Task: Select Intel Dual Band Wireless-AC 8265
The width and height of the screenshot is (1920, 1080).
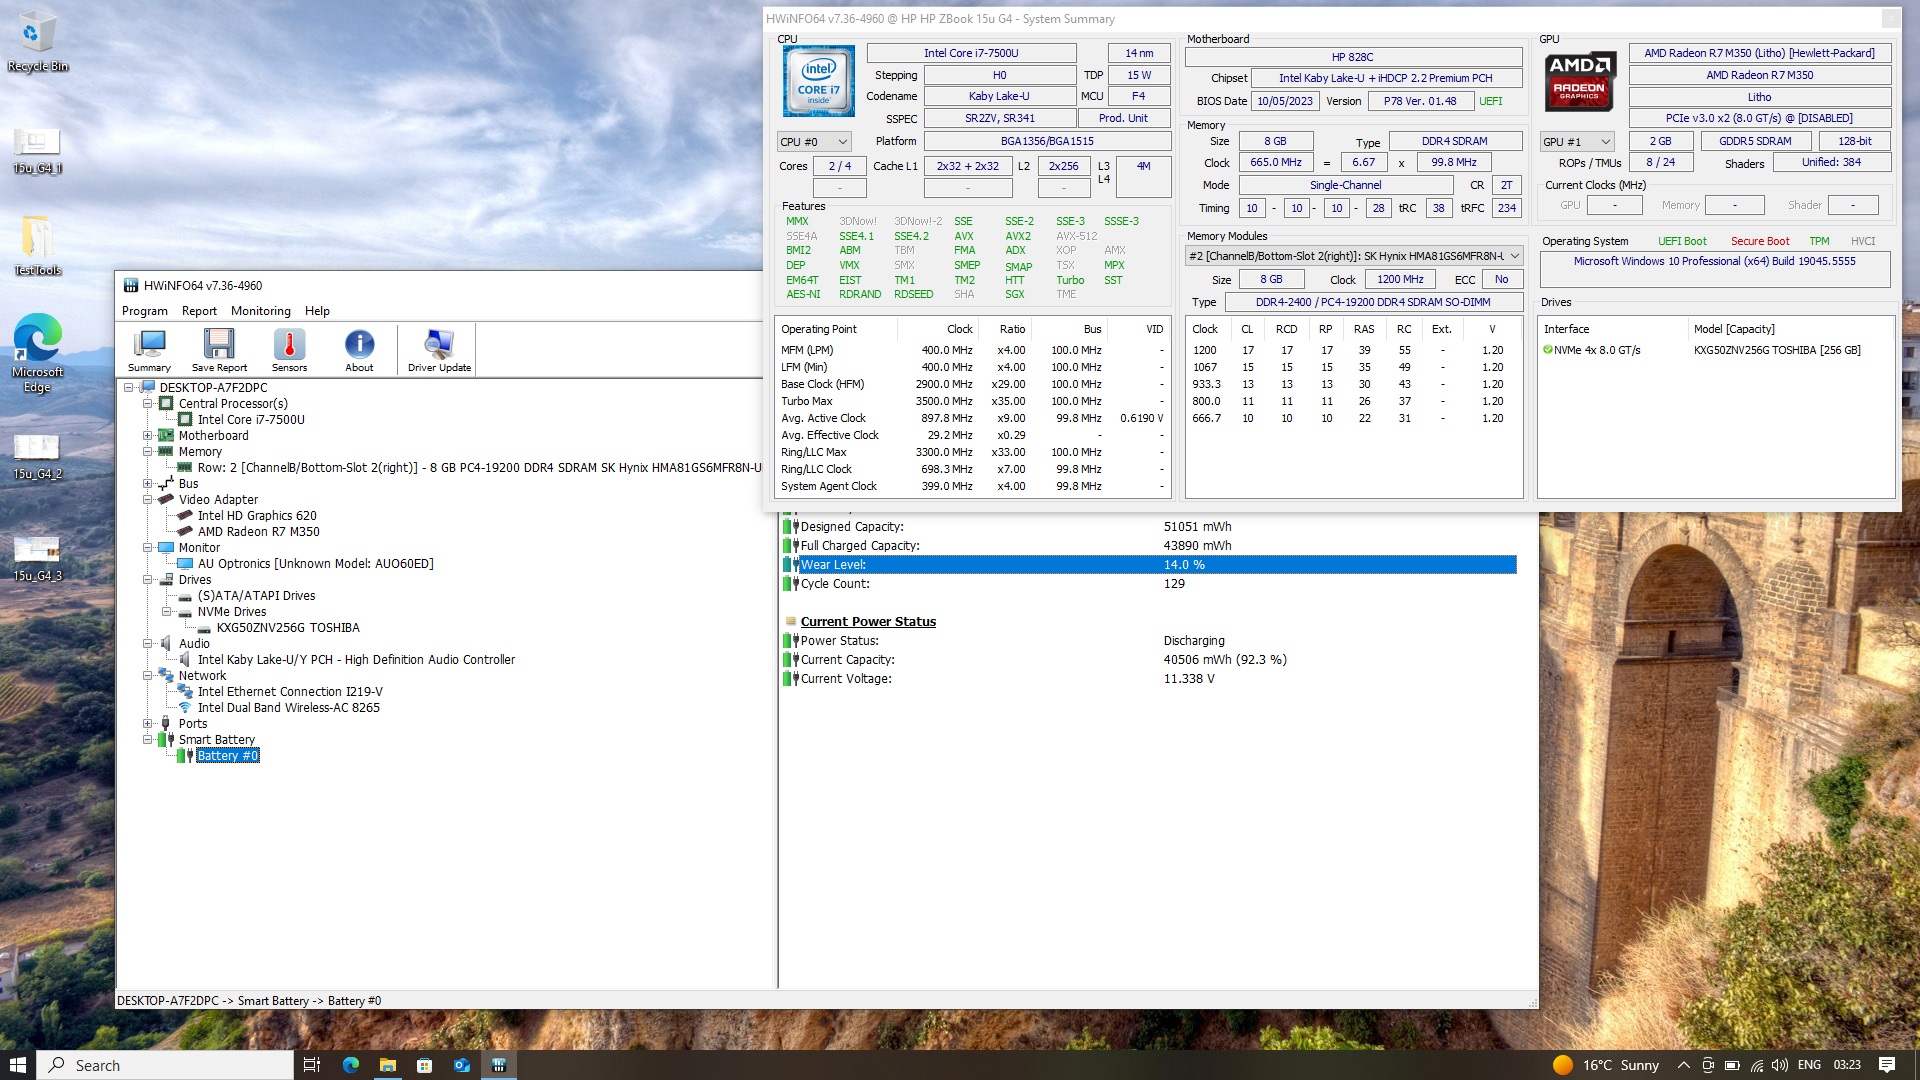Action: point(289,707)
